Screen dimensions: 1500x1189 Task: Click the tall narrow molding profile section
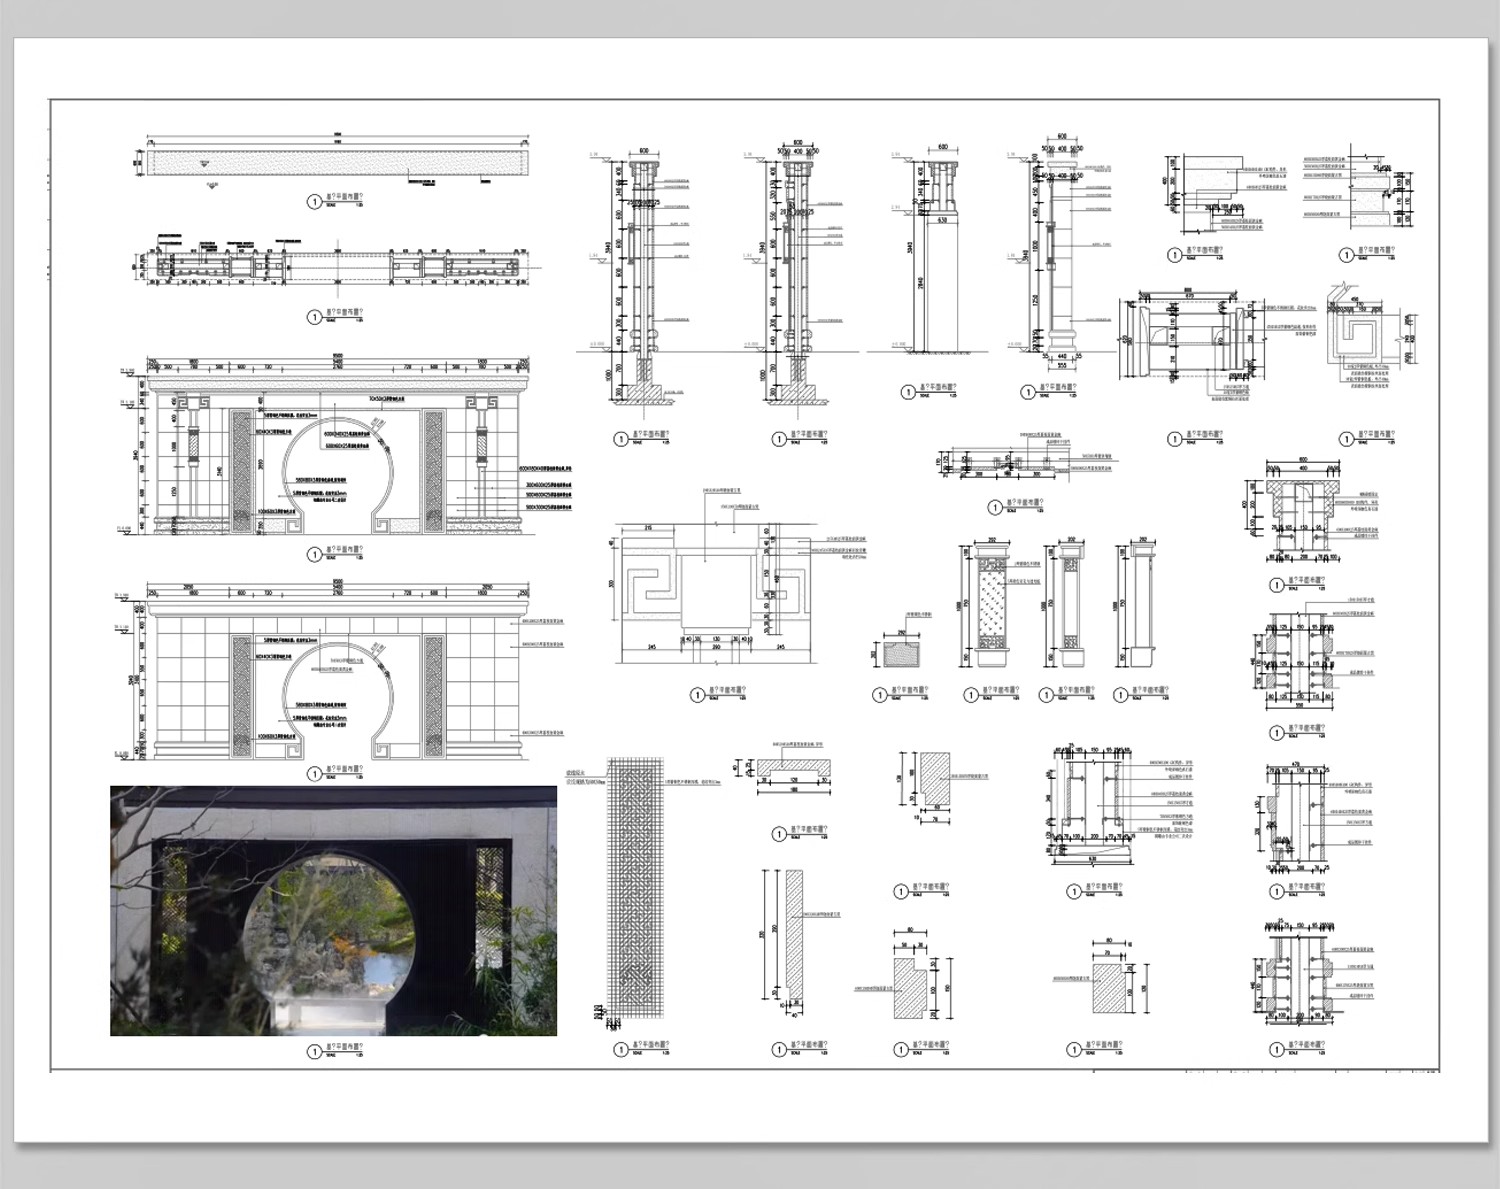pyautogui.click(x=793, y=935)
